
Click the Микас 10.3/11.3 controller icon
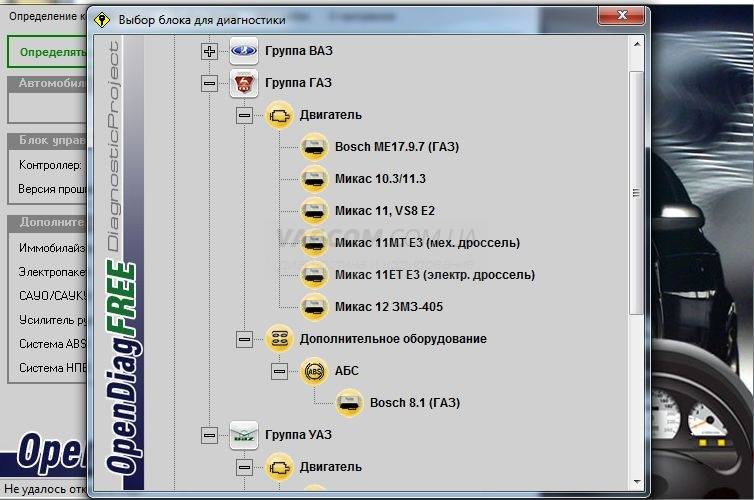pyautogui.click(x=314, y=179)
